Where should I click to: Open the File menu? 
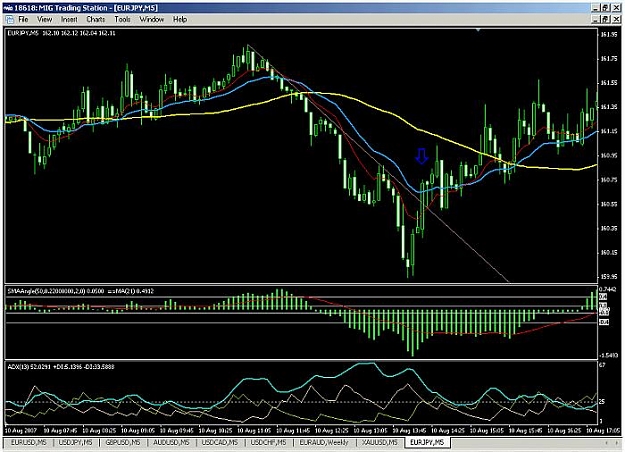point(23,19)
